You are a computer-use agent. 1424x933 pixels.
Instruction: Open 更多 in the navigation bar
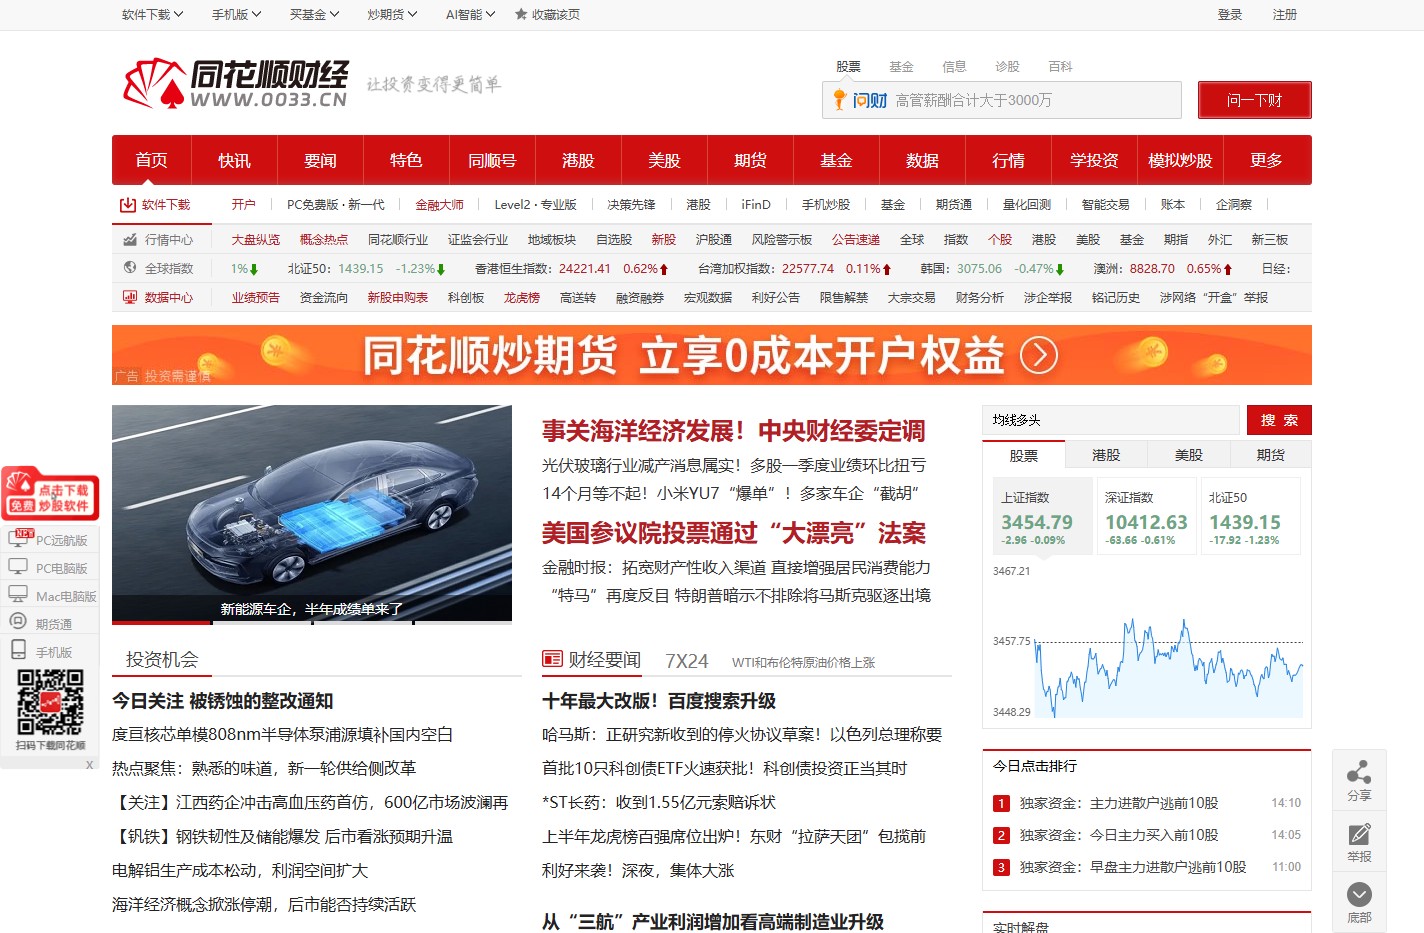(x=1266, y=160)
